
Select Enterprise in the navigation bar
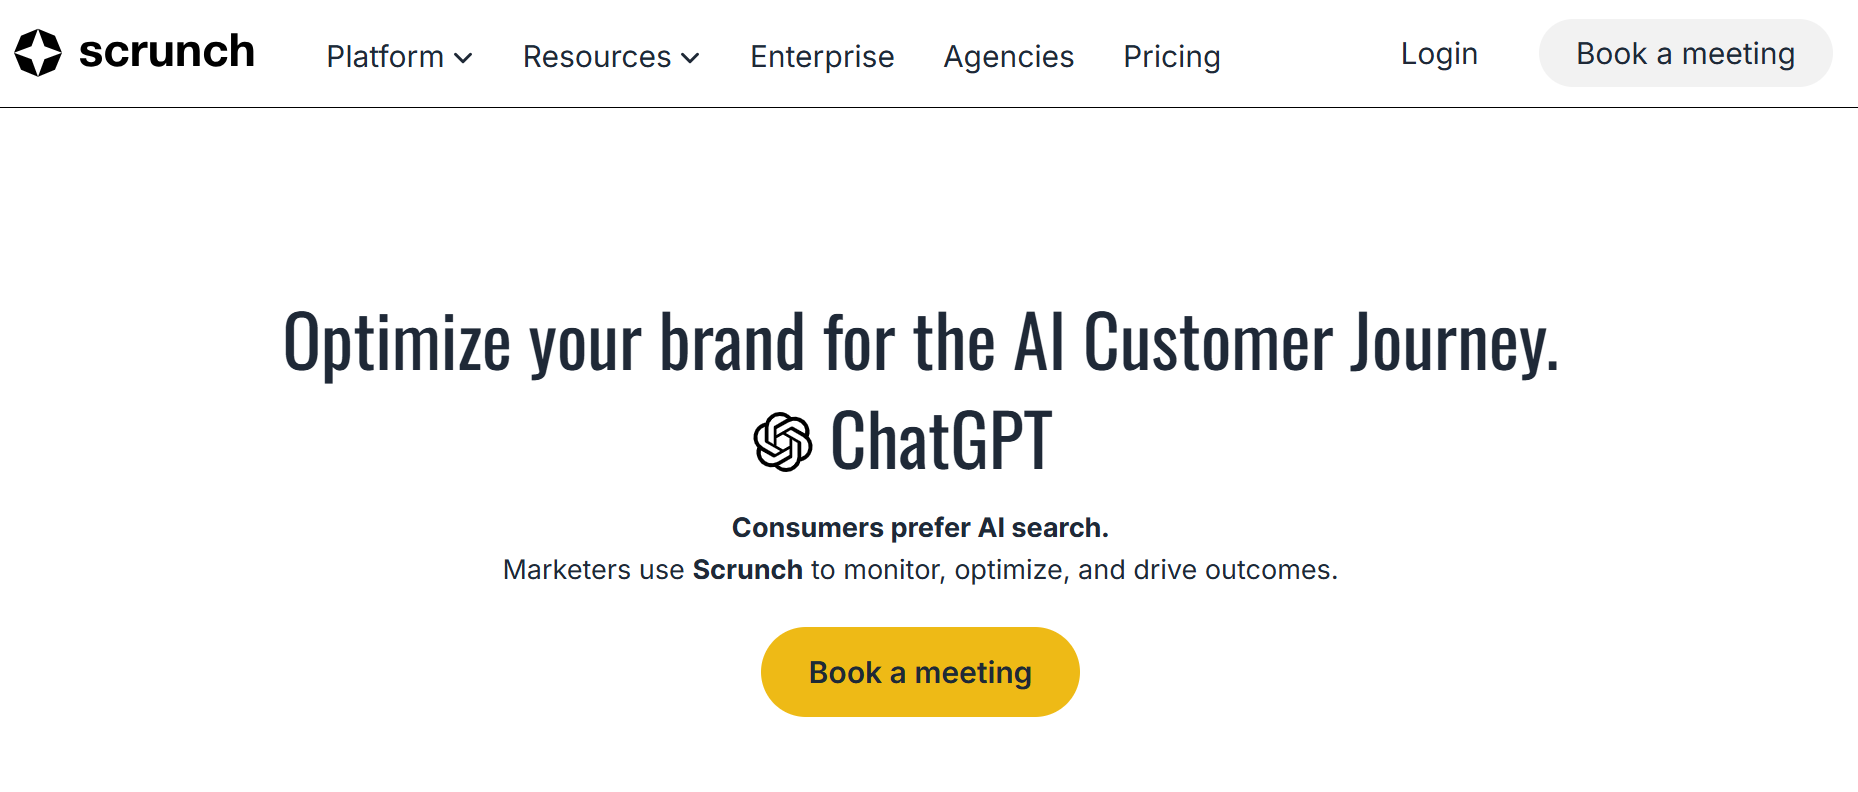click(822, 57)
